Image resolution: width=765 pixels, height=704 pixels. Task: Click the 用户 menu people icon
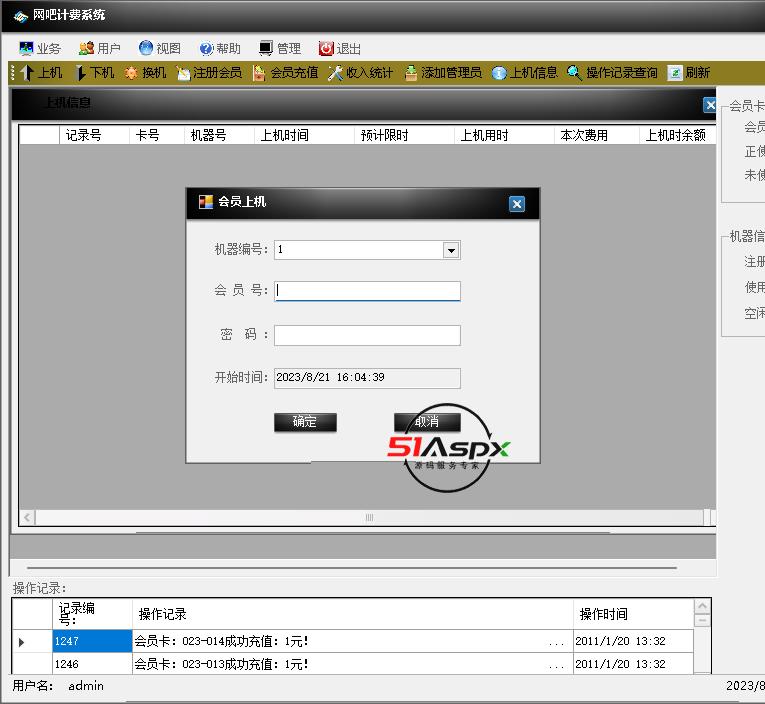point(86,48)
